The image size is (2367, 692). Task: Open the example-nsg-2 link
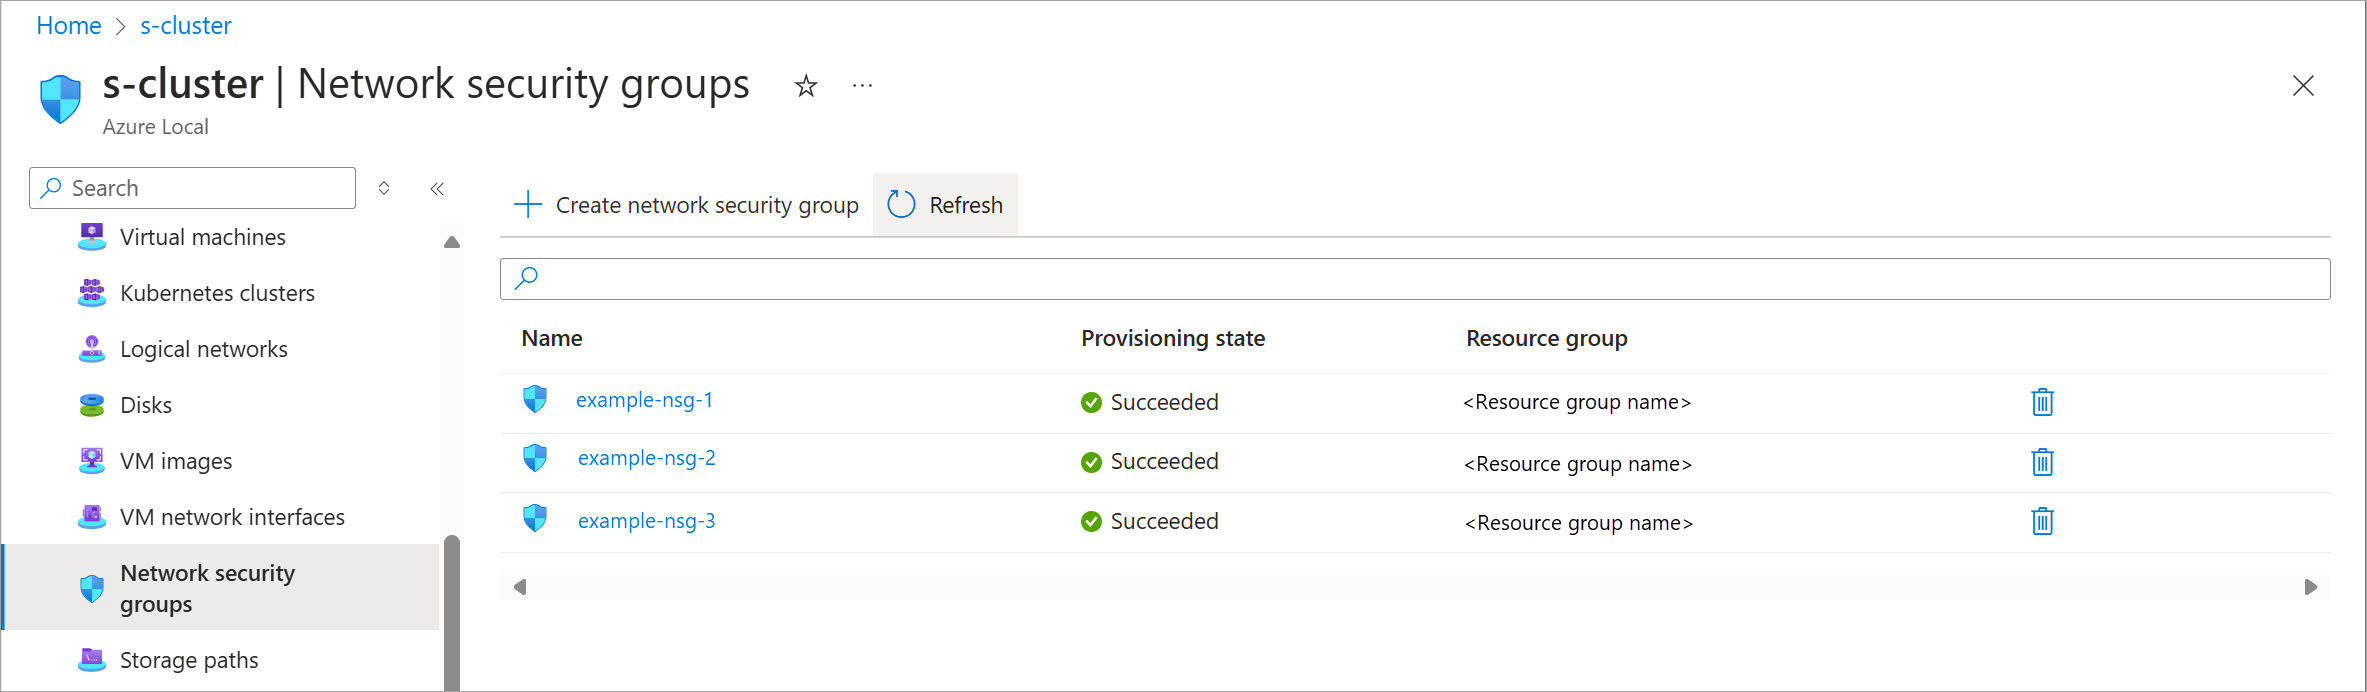pyautogui.click(x=647, y=458)
